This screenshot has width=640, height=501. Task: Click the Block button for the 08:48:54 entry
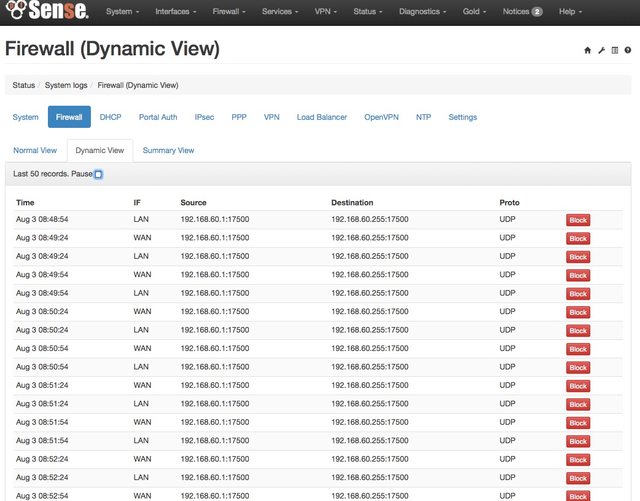578,219
